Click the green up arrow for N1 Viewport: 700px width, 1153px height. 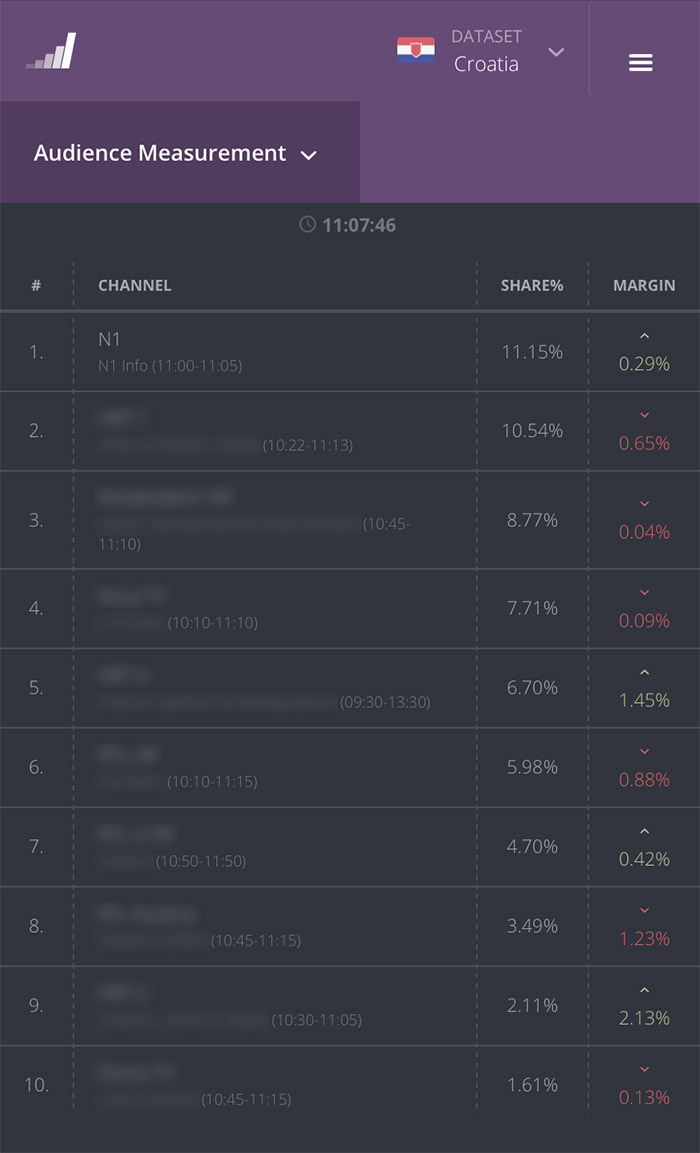pyautogui.click(x=644, y=336)
